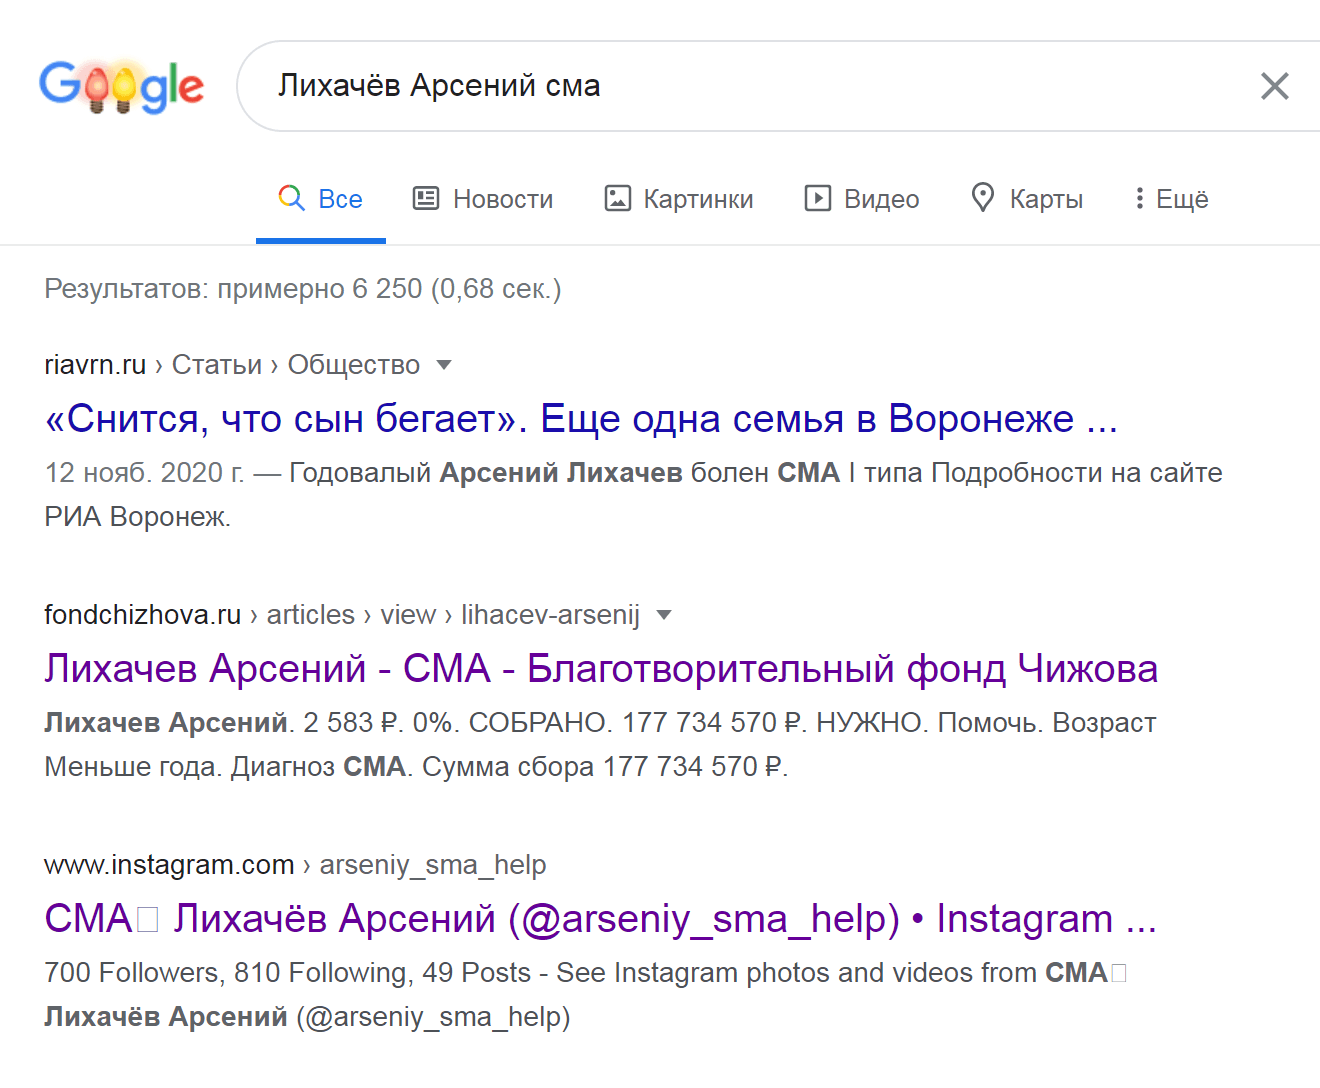This screenshot has width=1320, height=1088.
Task: Switch to the Видео tab
Action: pos(861,199)
